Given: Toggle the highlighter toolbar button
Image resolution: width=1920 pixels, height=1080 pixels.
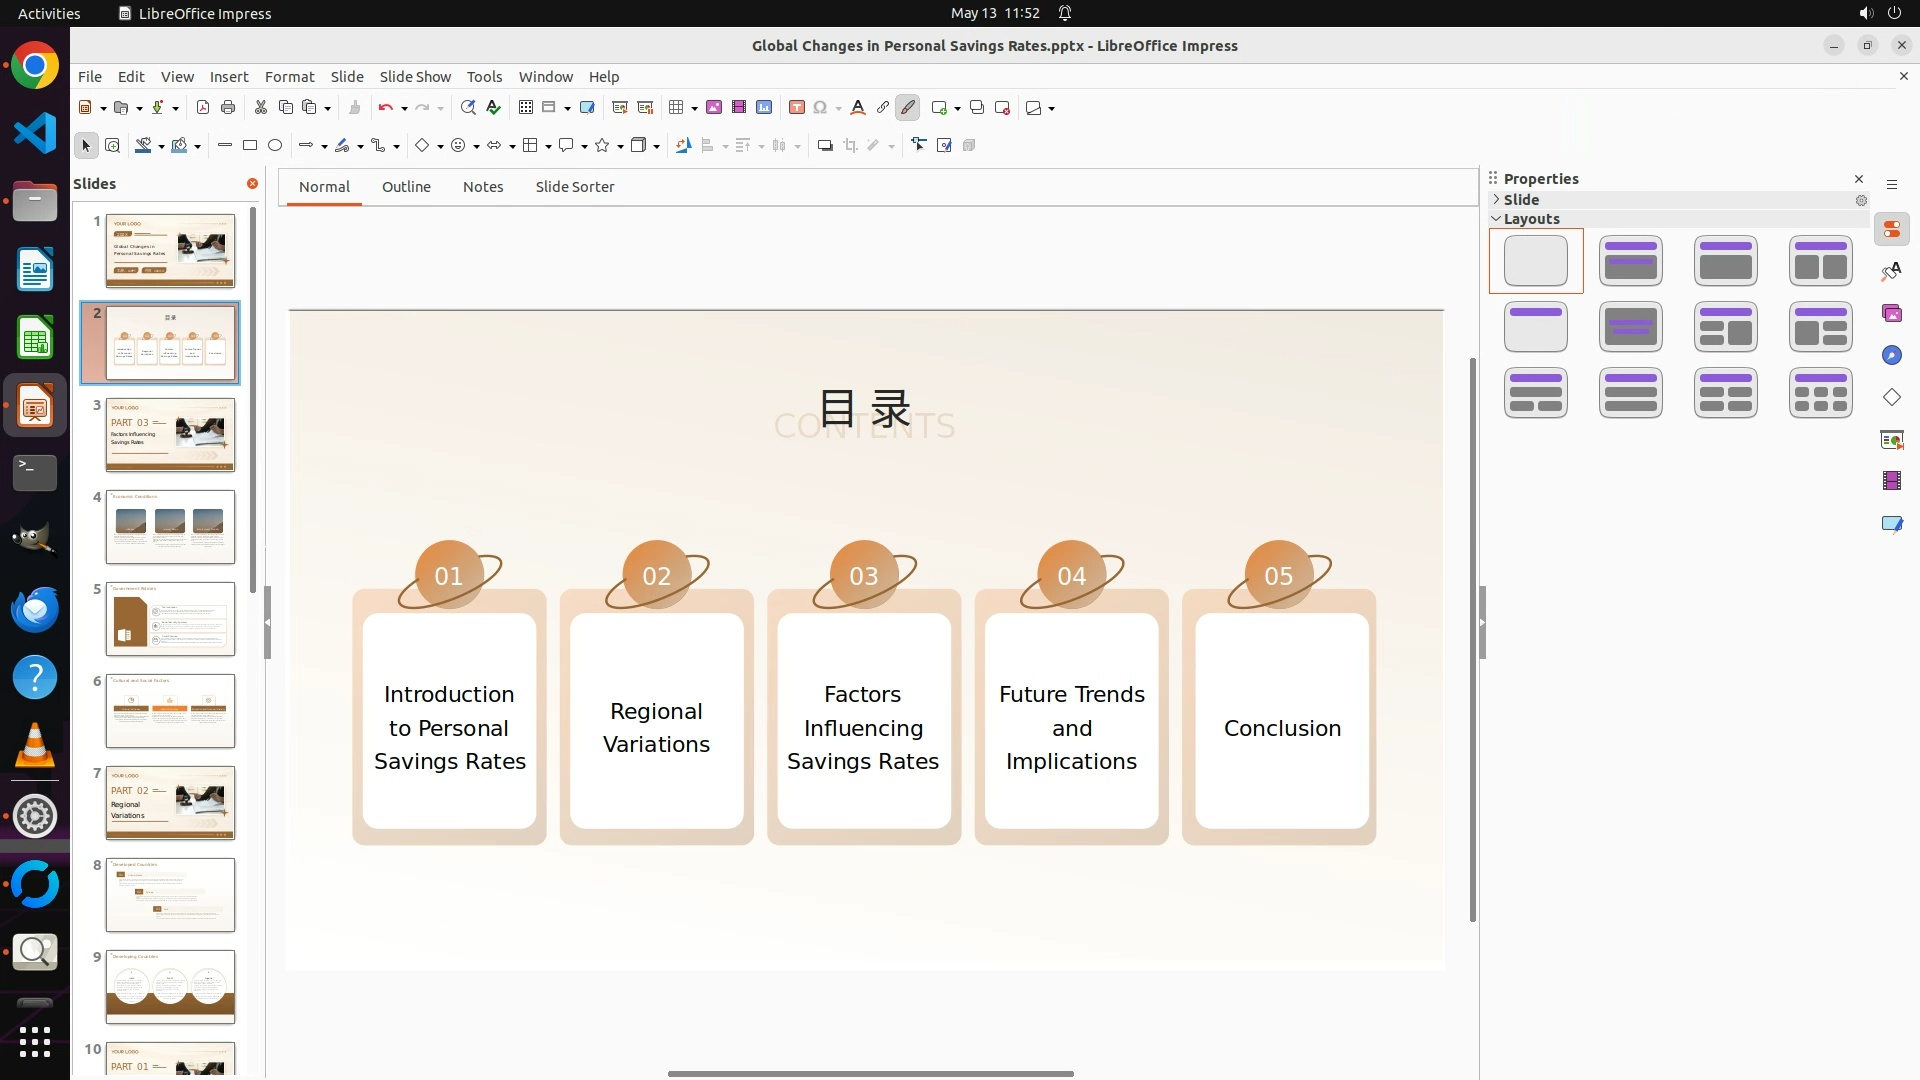Looking at the screenshot, I should coord(907,108).
